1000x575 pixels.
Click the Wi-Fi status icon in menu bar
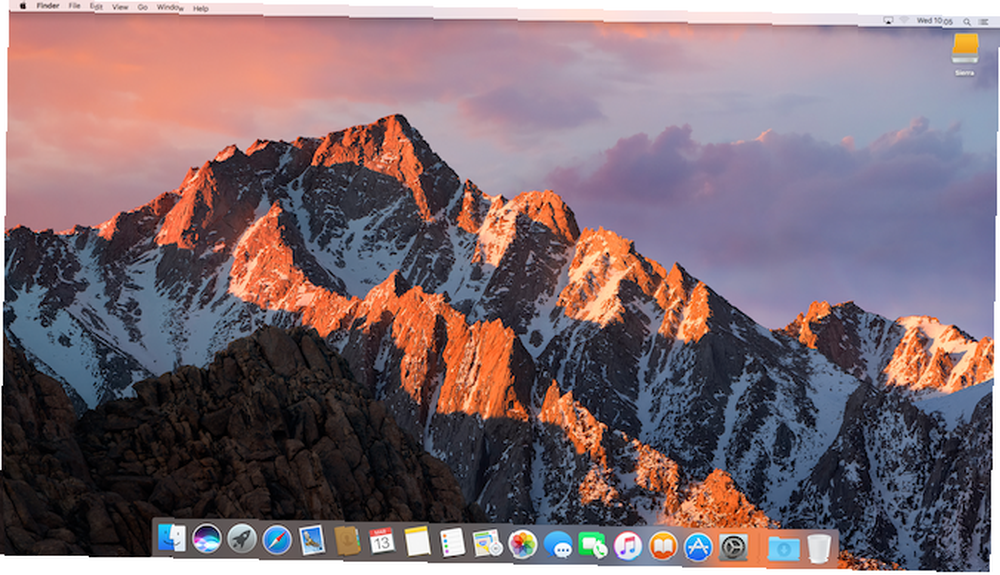[x=904, y=20]
